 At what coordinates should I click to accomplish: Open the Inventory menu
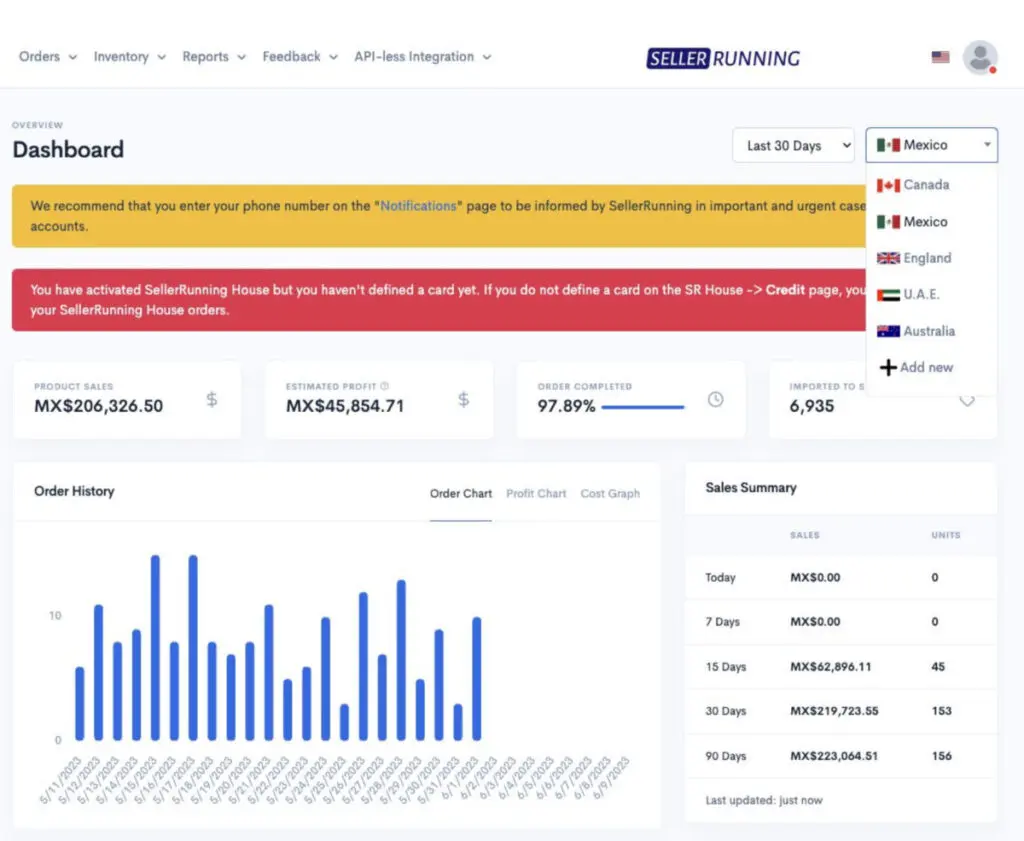[129, 57]
